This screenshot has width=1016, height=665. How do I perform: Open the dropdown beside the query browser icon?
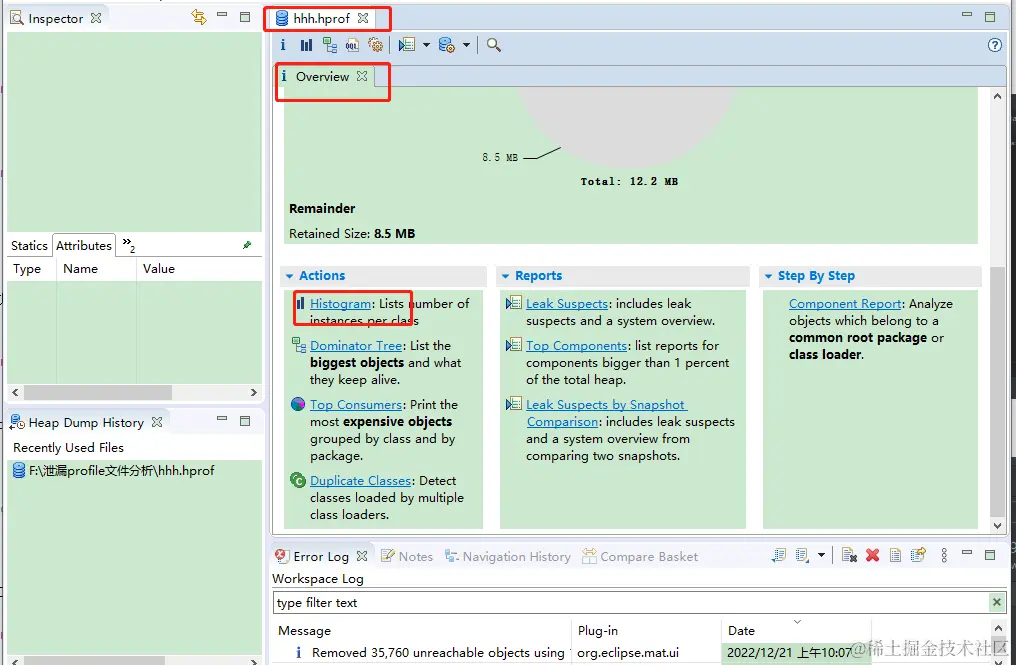(x=466, y=45)
